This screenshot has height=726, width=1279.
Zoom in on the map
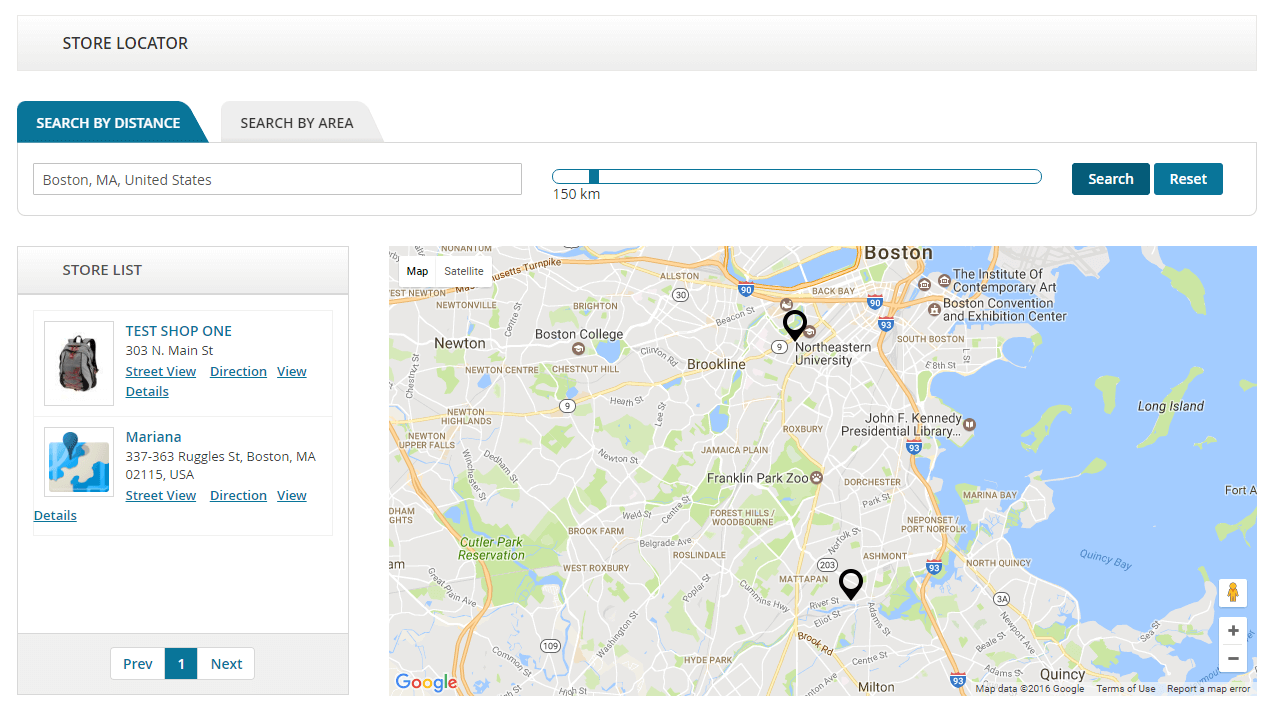[1233, 631]
